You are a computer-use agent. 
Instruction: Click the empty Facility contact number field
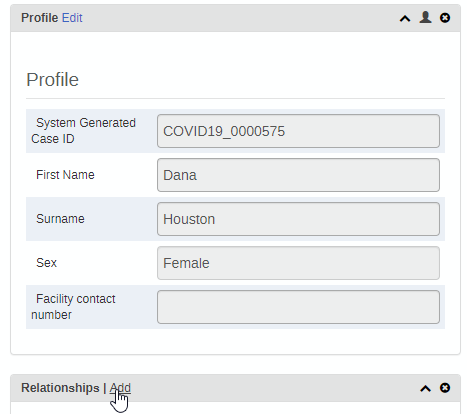pos(298,307)
